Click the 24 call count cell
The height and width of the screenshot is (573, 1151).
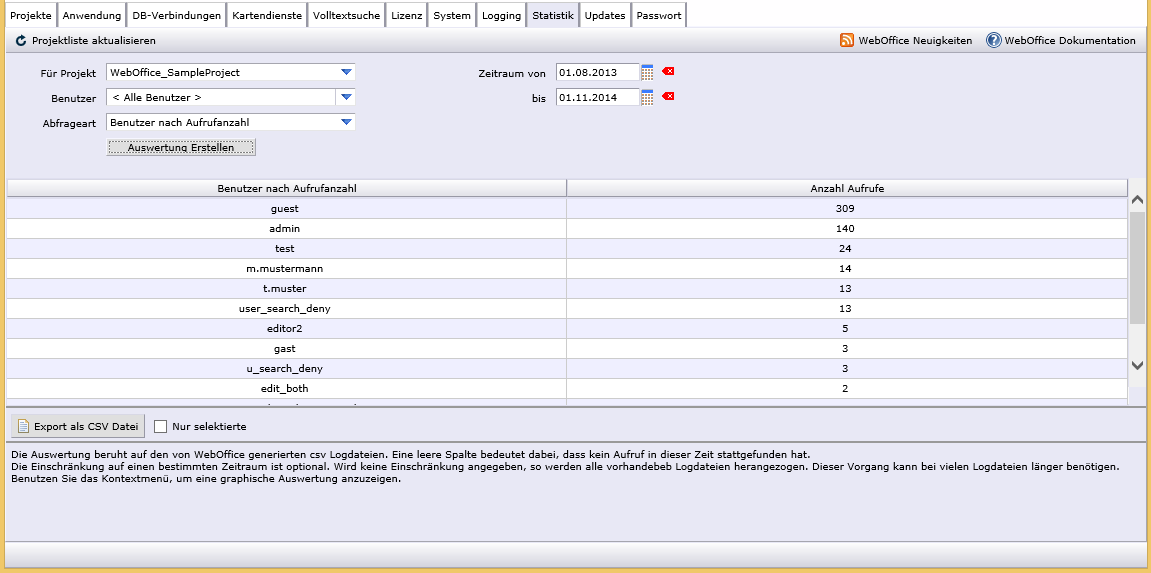click(846, 249)
